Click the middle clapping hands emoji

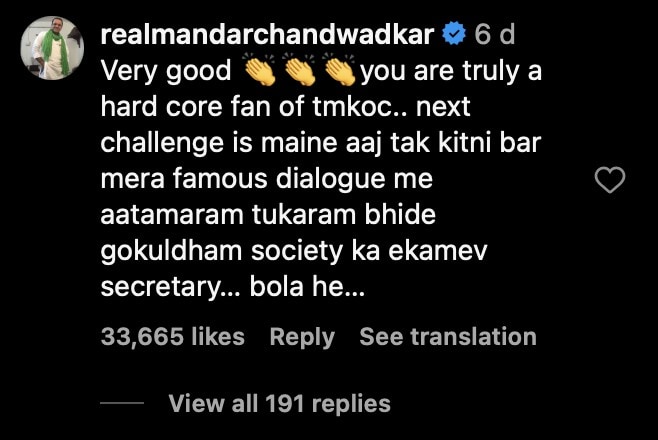[300, 70]
